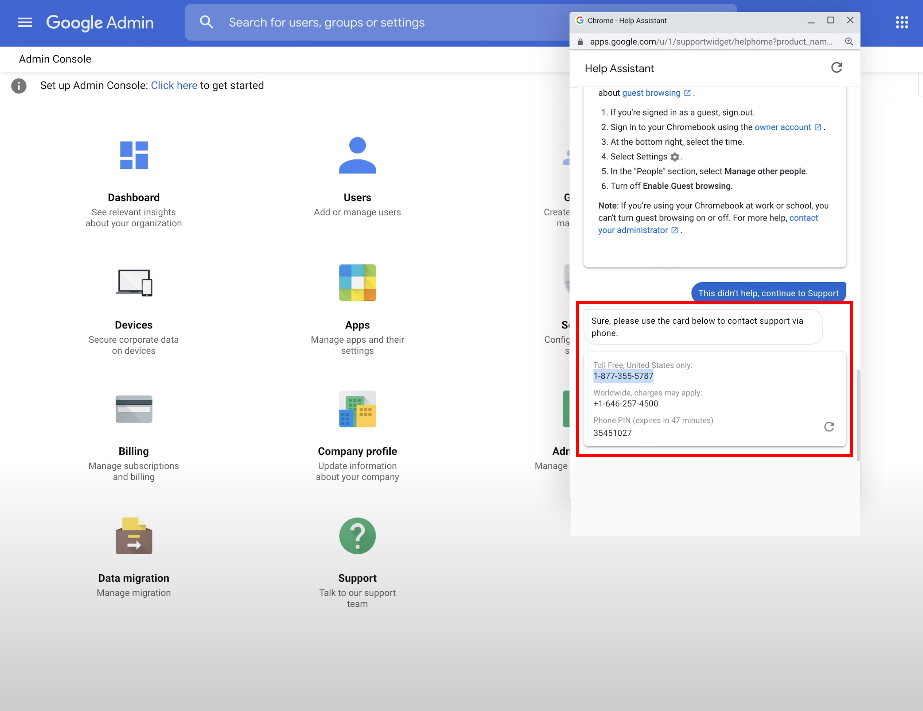
Task: Click the search field for users or groups
Action: tap(380, 22)
